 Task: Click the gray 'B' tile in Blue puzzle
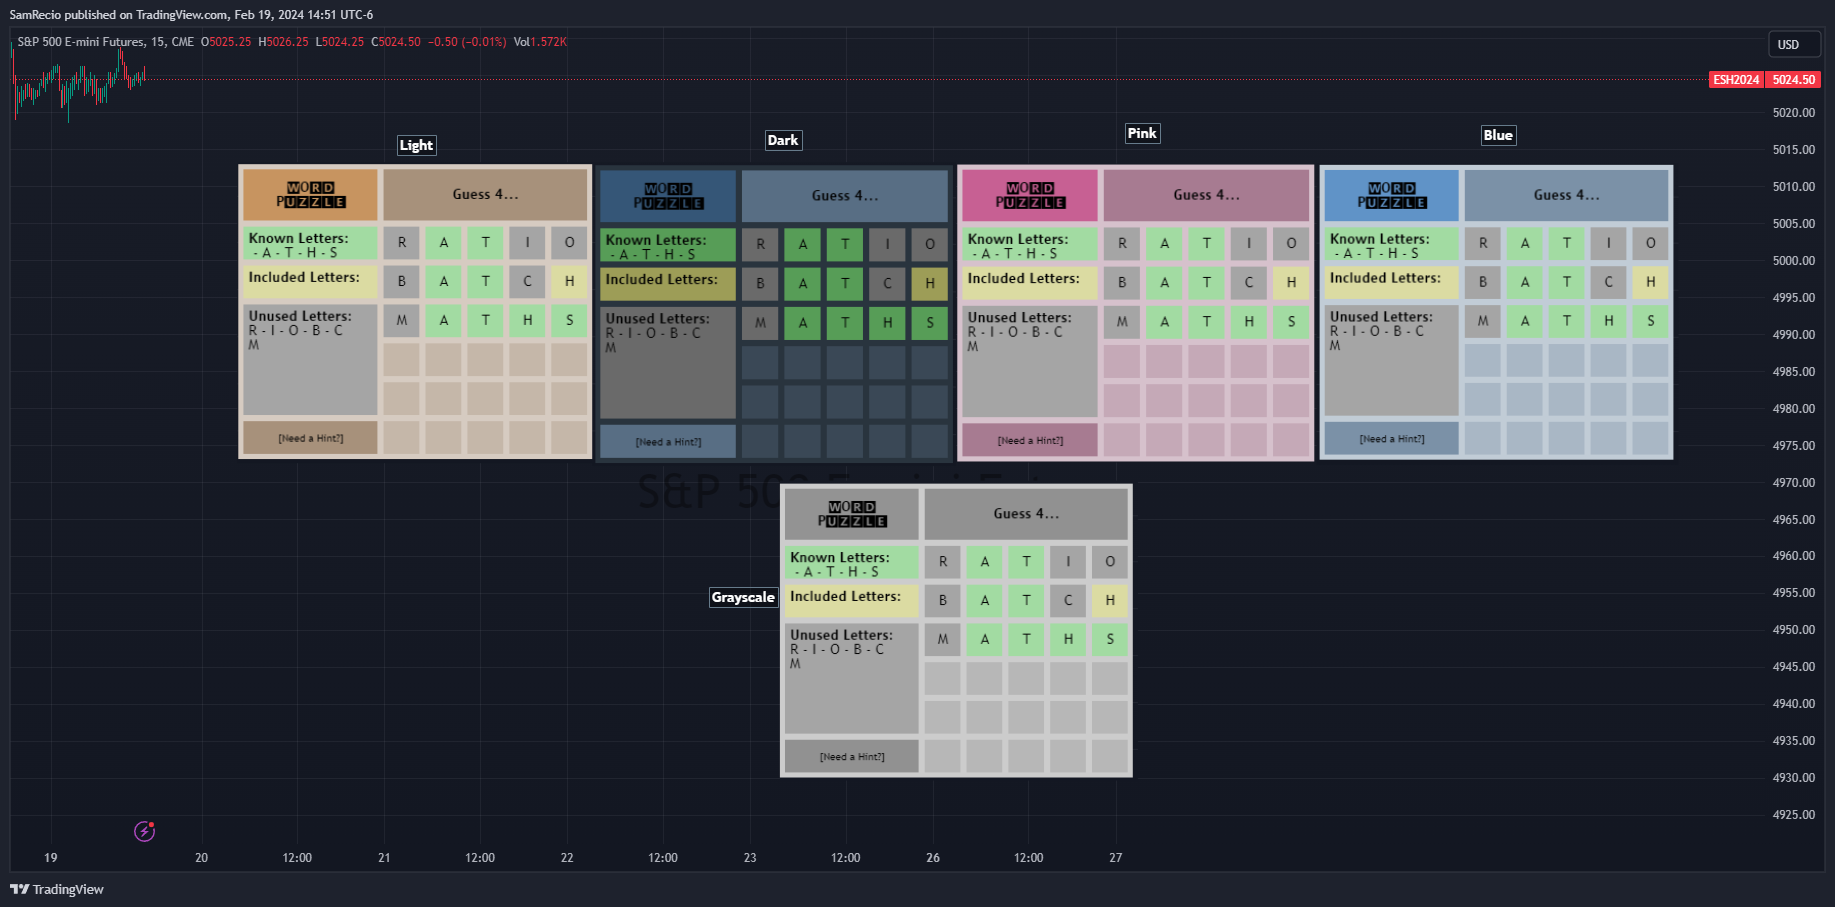point(1483,282)
